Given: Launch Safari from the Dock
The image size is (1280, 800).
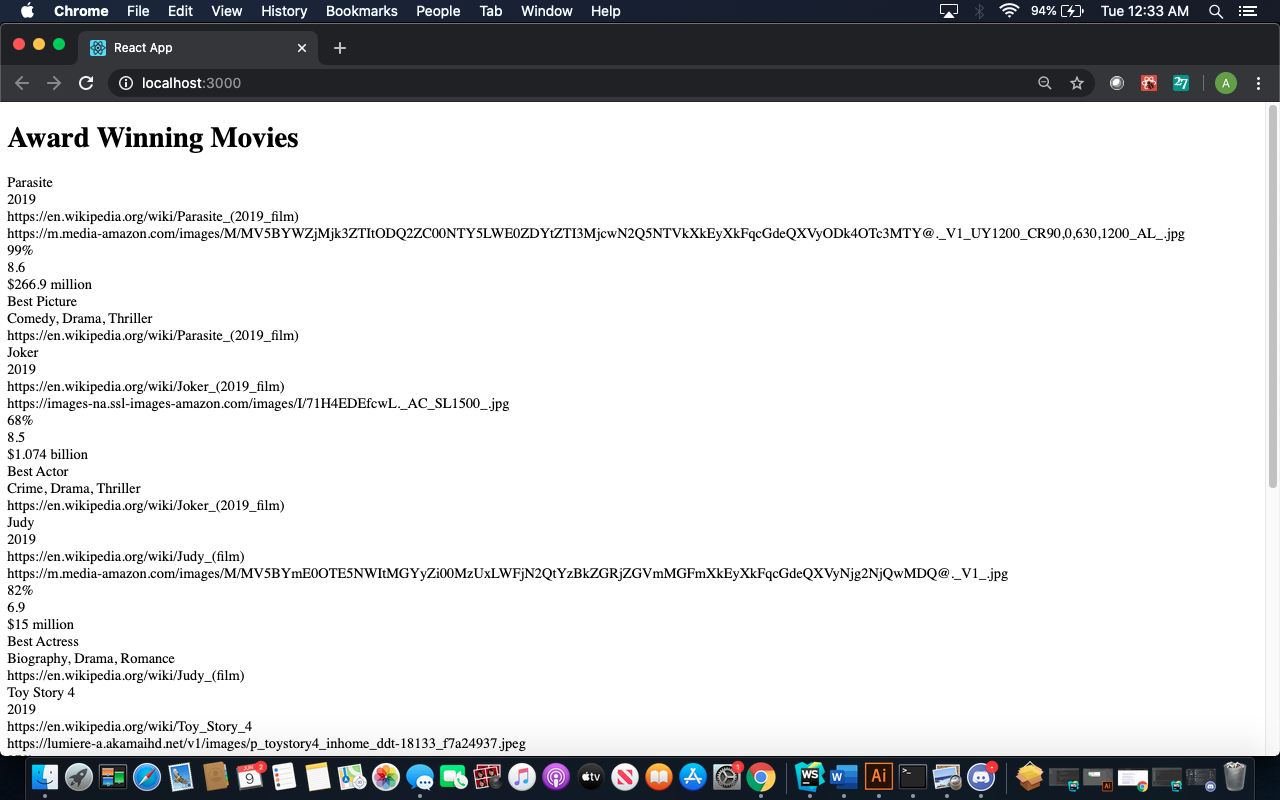Looking at the screenshot, I should click(x=147, y=776).
